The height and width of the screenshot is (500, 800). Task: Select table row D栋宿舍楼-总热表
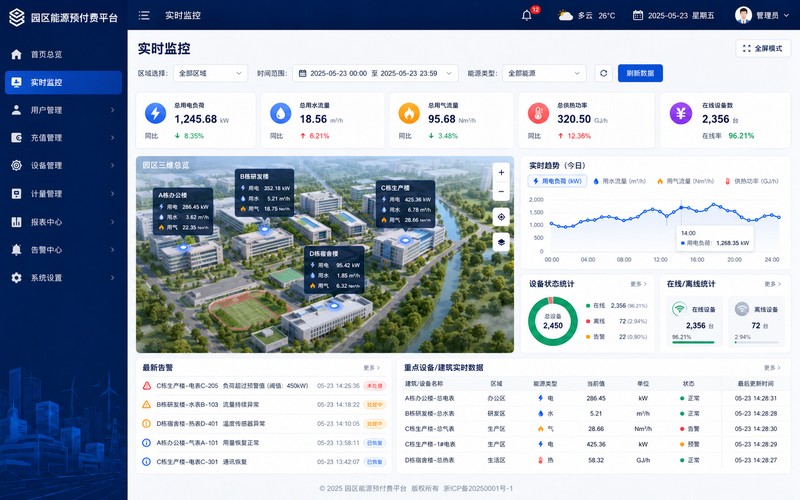tap(594, 460)
